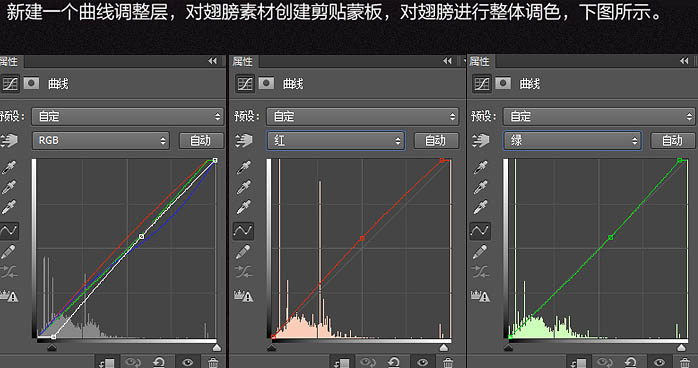The width and height of the screenshot is (698, 368).
Task: Open the preset dropdown above the RGB channel
Action: click(127, 117)
